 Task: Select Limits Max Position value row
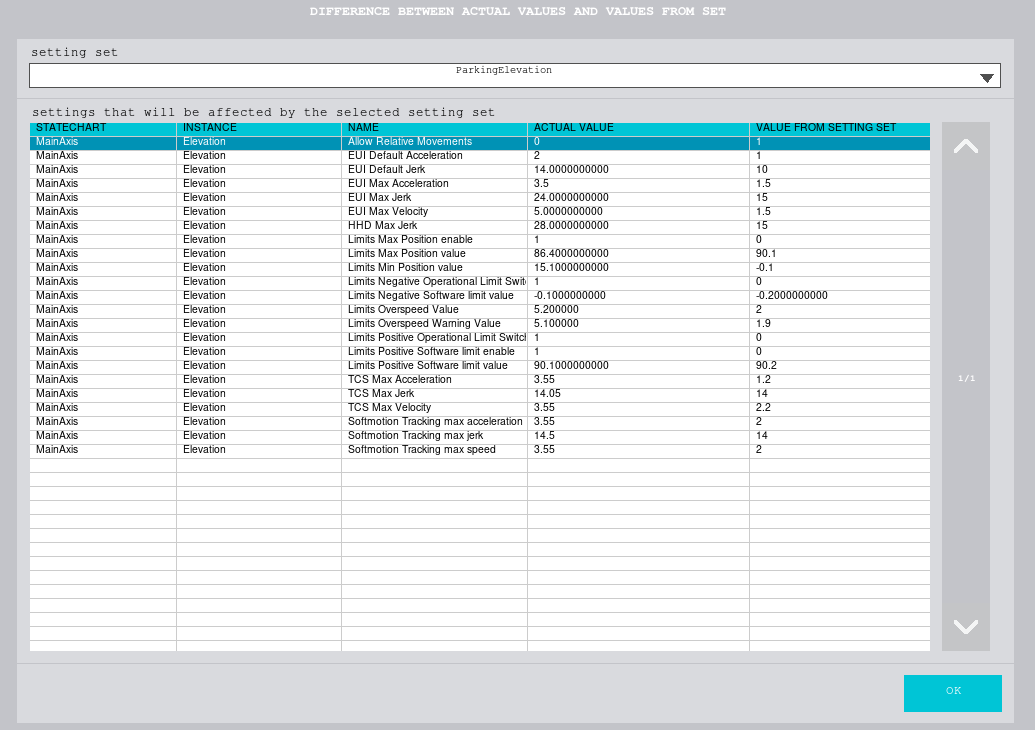[480, 253]
